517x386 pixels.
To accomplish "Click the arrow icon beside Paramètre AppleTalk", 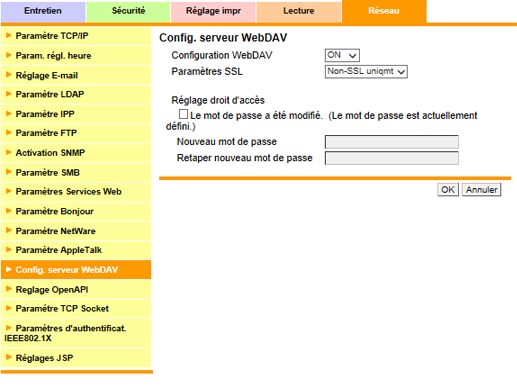I will click(x=9, y=250).
